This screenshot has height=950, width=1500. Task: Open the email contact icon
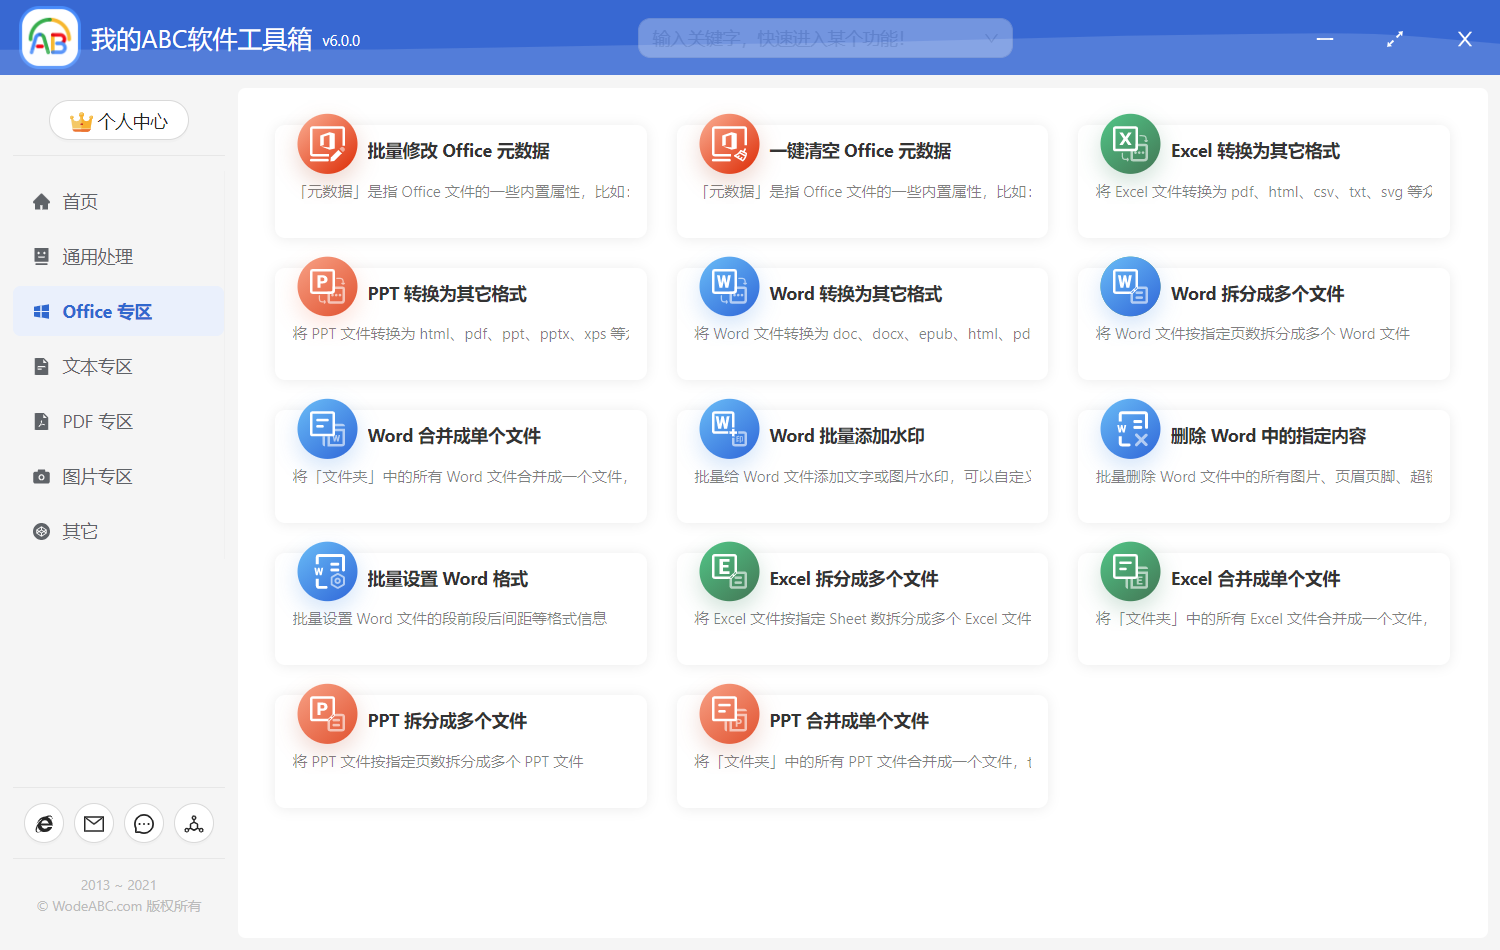coord(94,823)
